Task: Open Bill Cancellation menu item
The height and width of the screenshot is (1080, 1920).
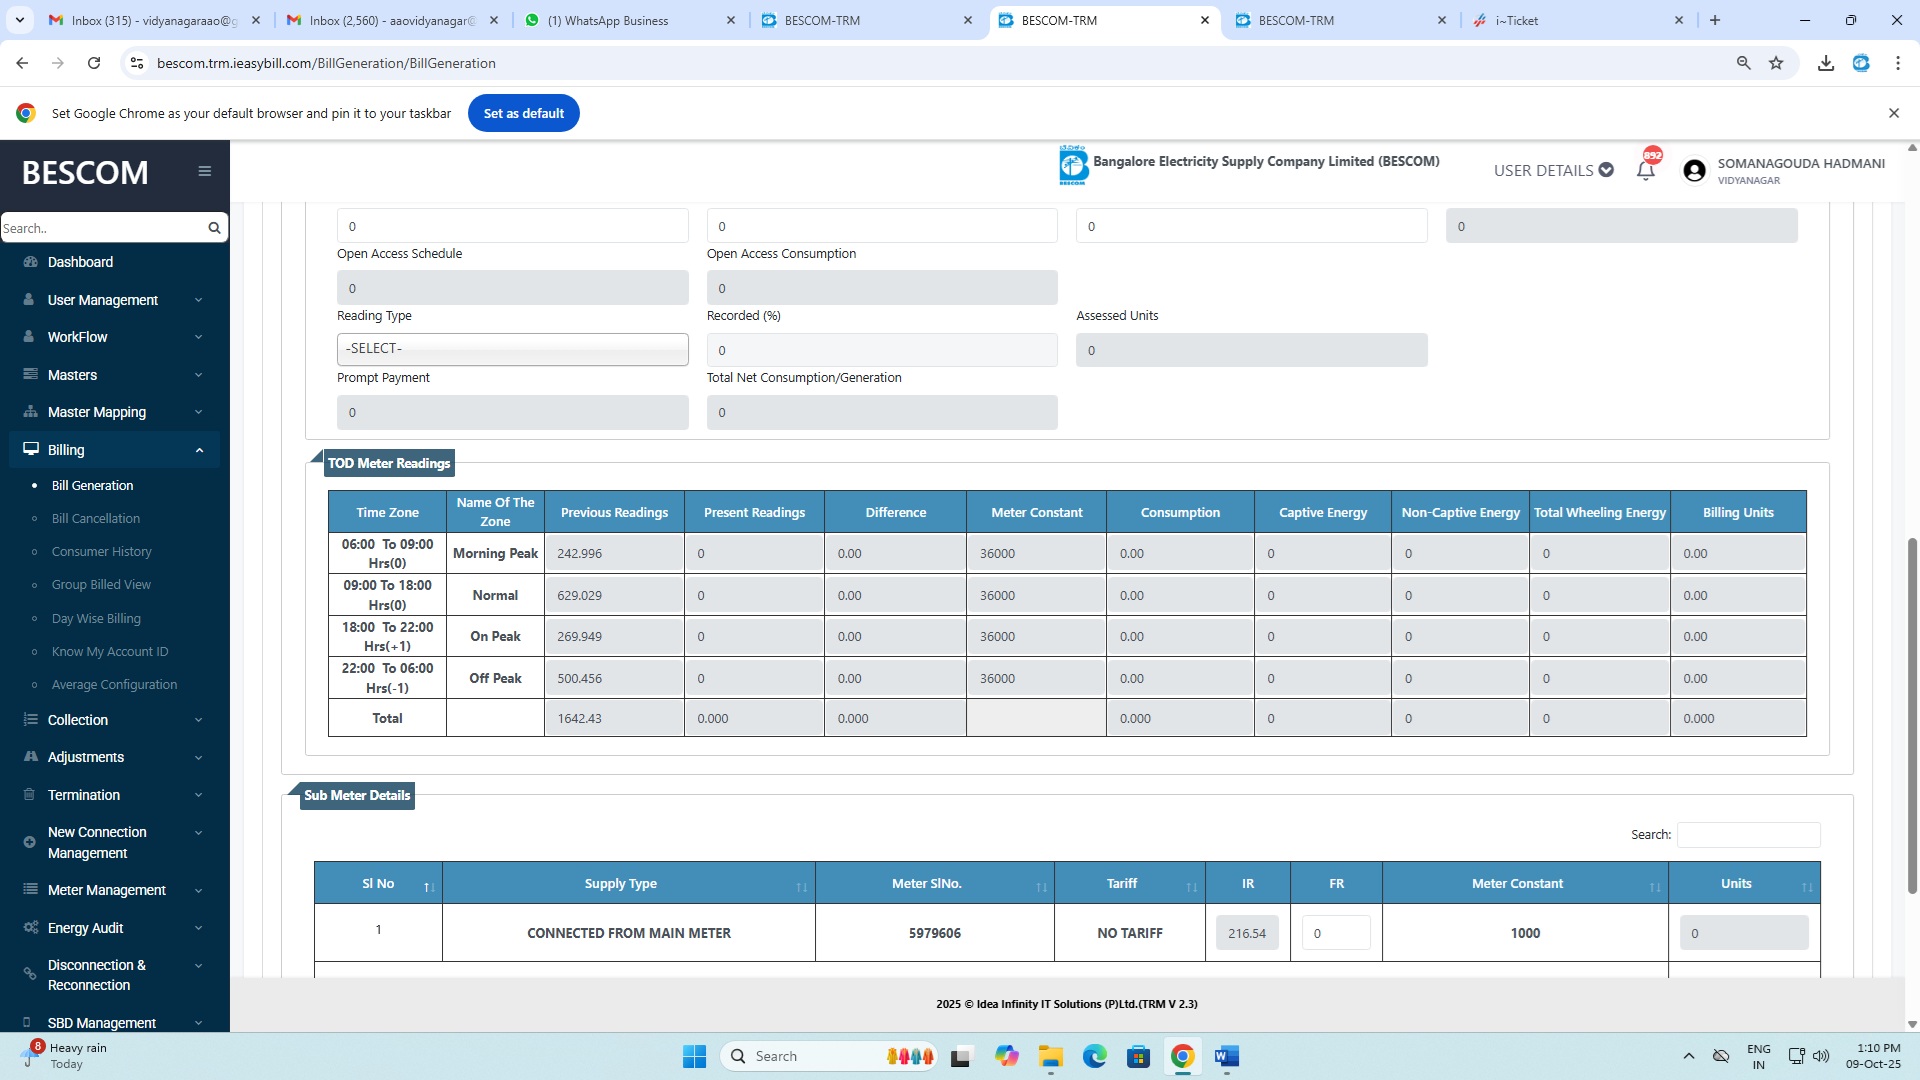Action: pos(96,518)
